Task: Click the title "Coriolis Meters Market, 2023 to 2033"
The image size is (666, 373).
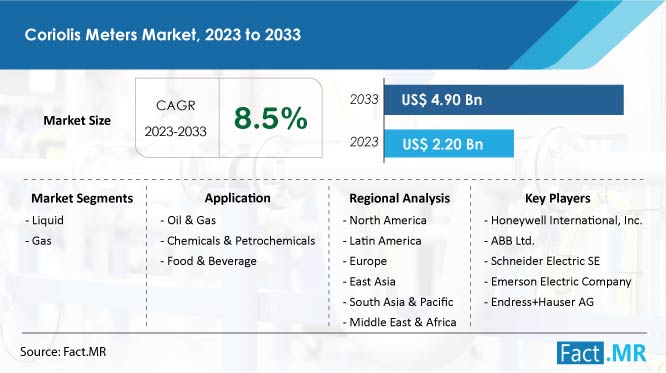Action: tap(163, 34)
